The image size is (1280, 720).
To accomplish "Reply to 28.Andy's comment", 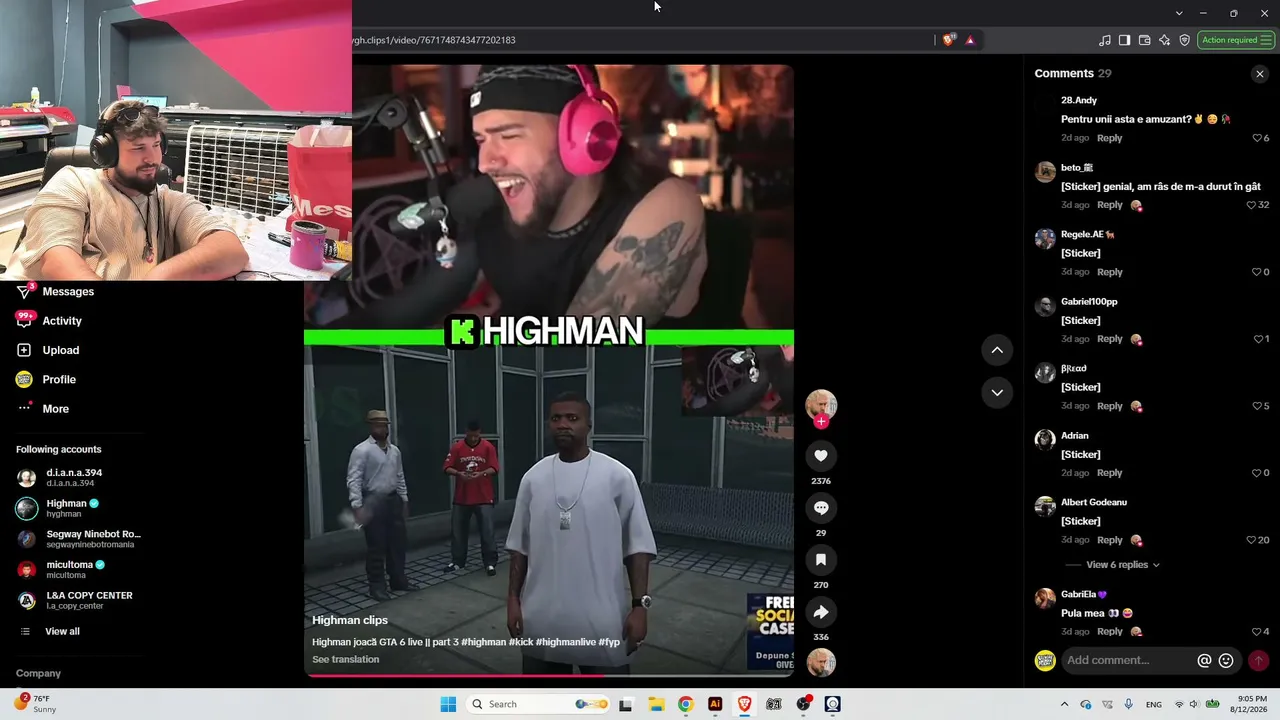I will click(1109, 138).
